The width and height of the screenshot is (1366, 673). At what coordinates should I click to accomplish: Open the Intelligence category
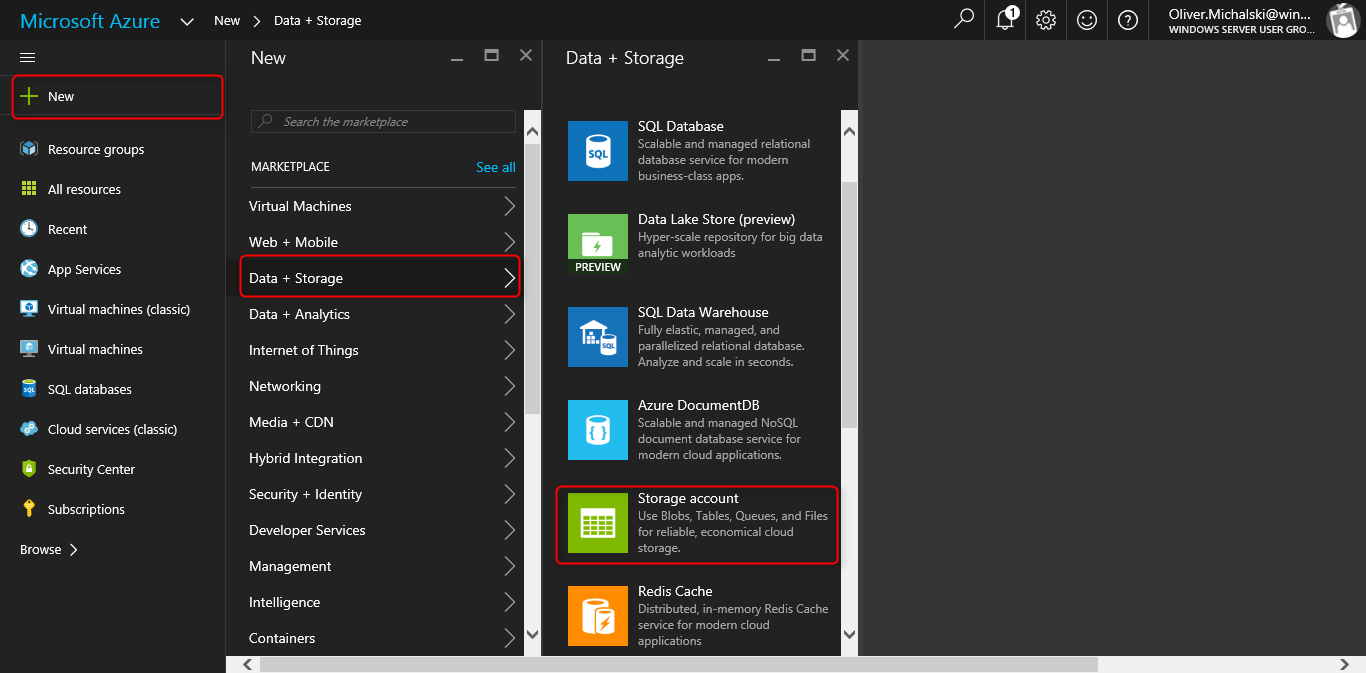(x=381, y=602)
